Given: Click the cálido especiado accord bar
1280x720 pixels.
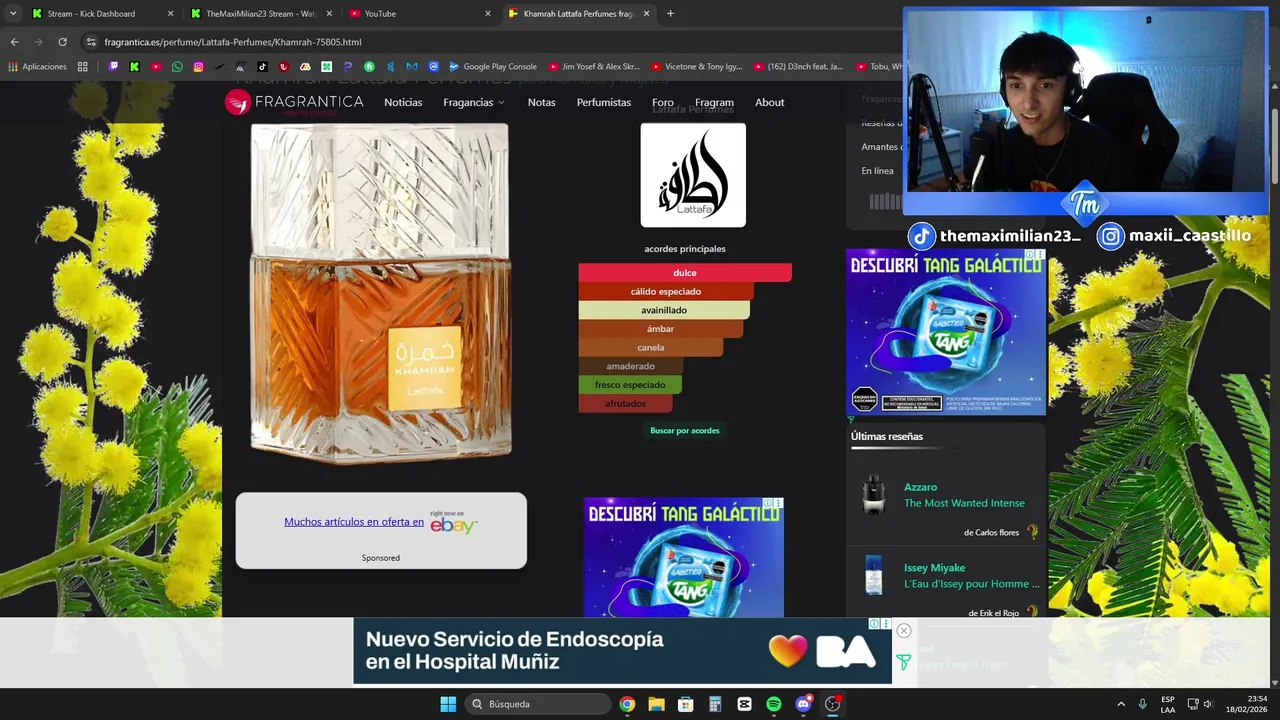Looking at the screenshot, I should pyautogui.click(x=666, y=292).
